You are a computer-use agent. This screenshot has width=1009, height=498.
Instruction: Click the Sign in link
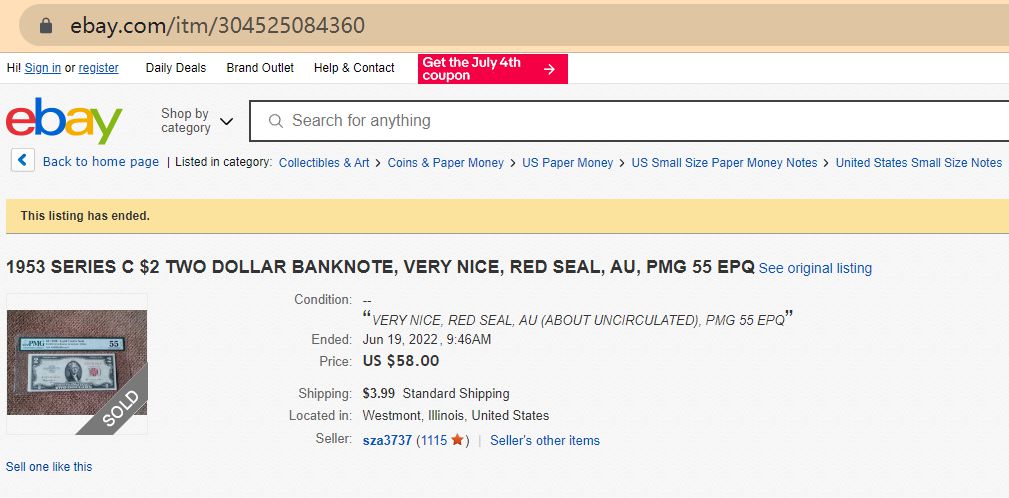click(x=42, y=68)
